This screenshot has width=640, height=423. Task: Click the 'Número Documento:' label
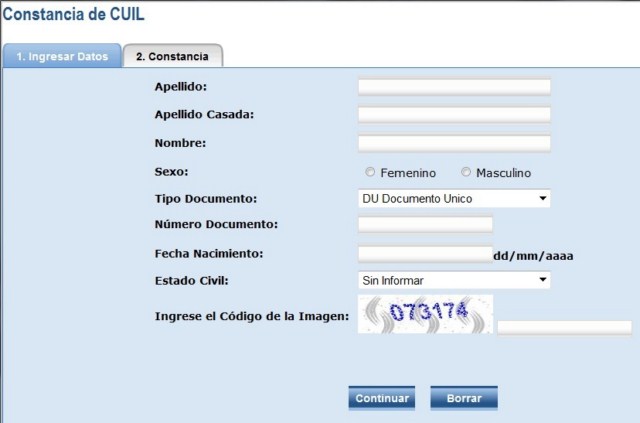tap(216, 224)
